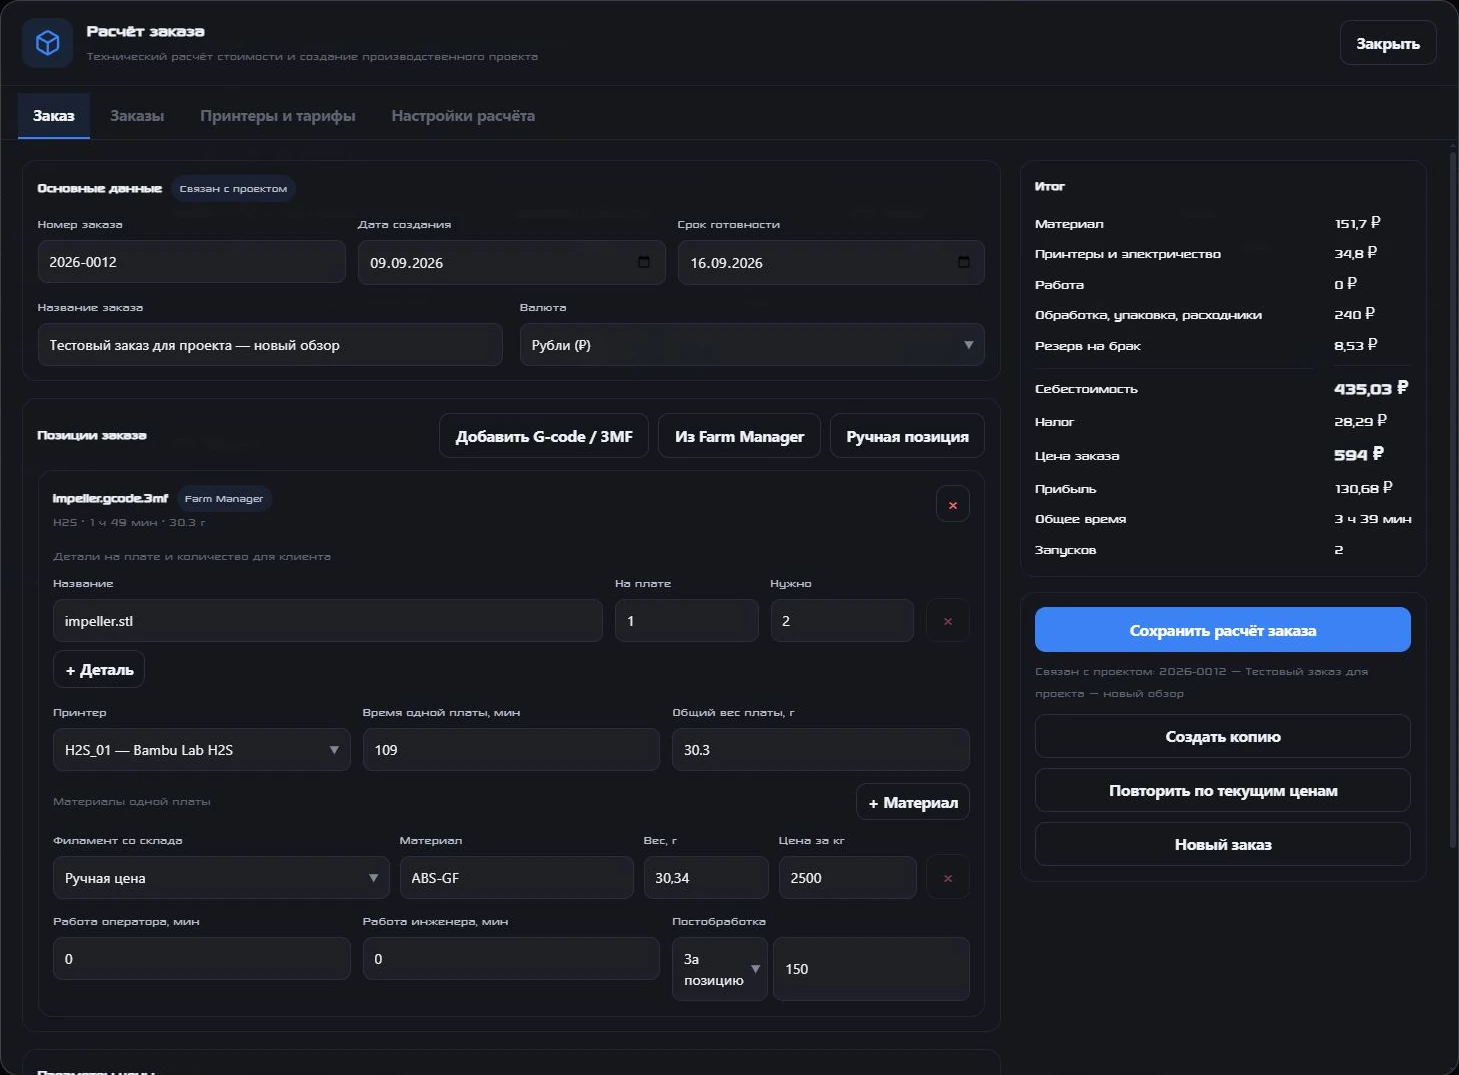Click the Создать копию button
The image size is (1459, 1075).
[x=1222, y=737]
